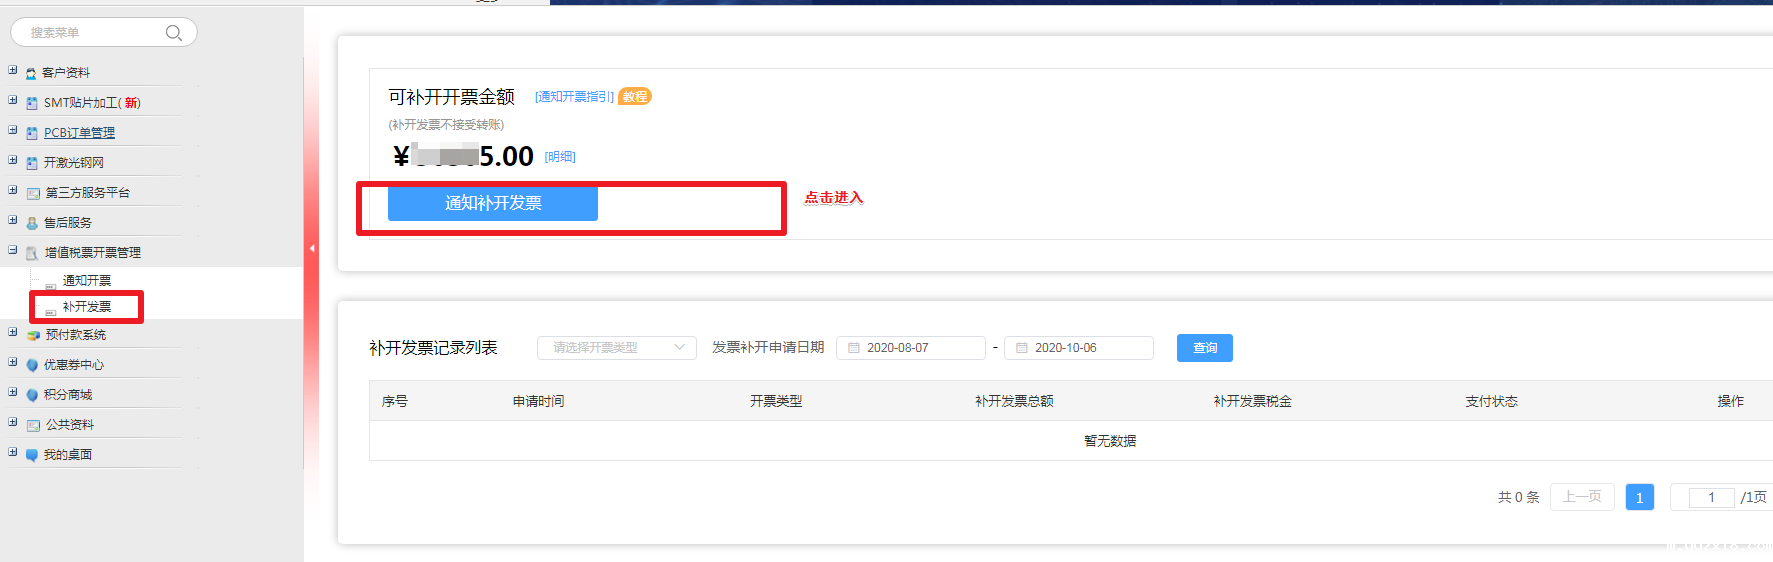Open the 请选择开票类型 dropdown
The width and height of the screenshot is (1773, 562).
616,348
